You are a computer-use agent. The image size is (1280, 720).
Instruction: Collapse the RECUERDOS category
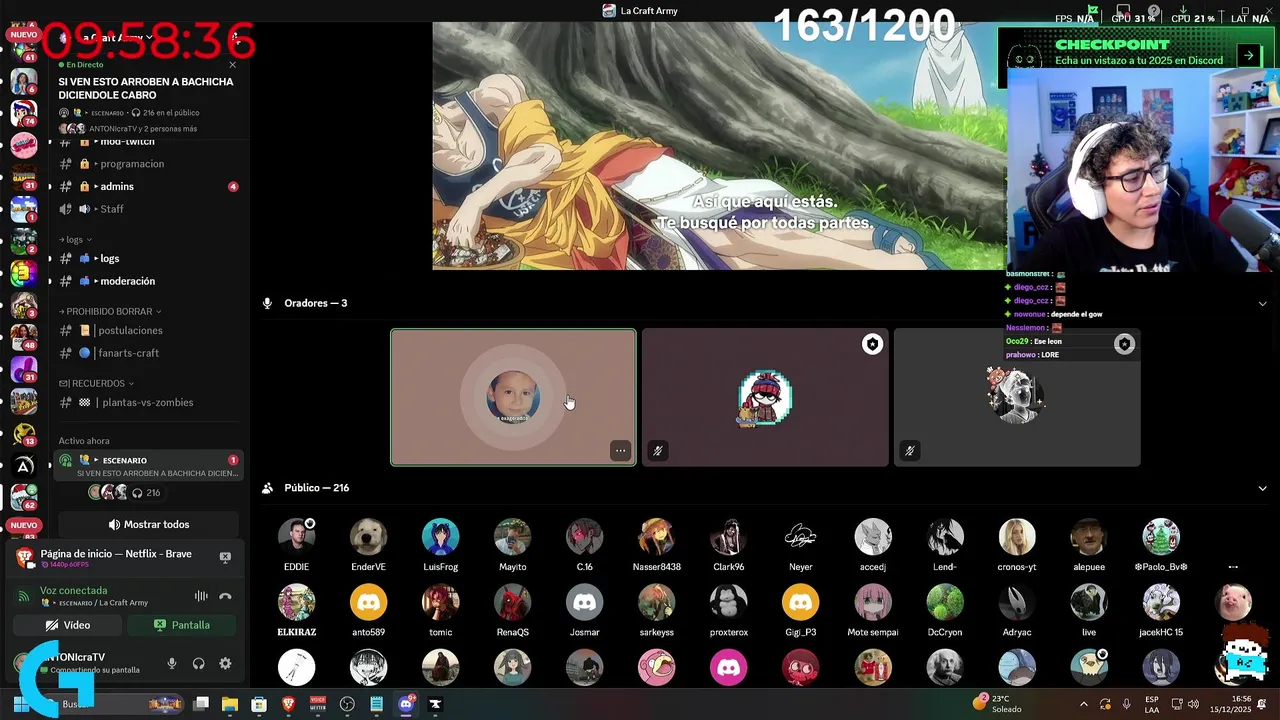(x=96, y=383)
